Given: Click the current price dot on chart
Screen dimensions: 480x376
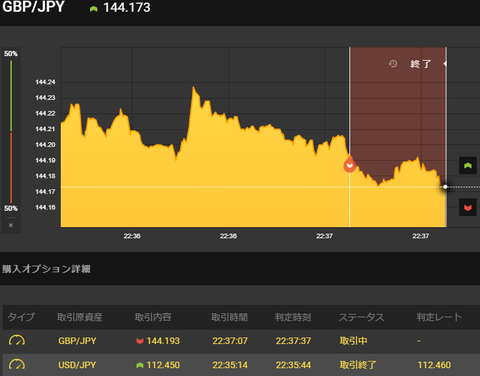Looking at the screenshot, I should point(445,187).
